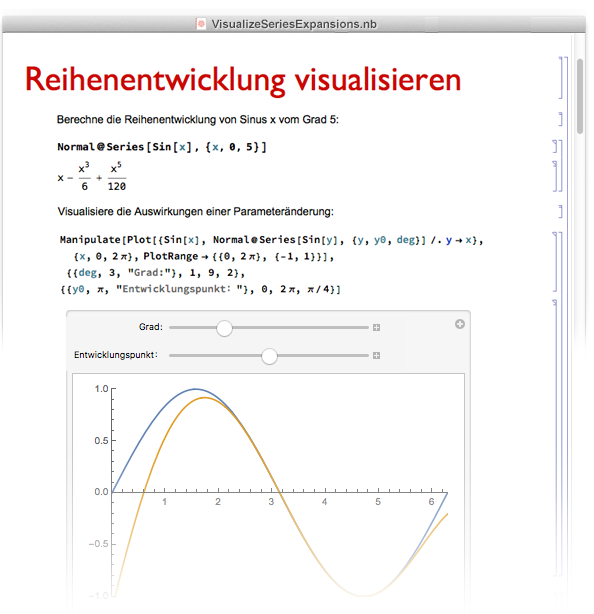Image resolution: width=594 pixels, height=614 pixels.
Task: Select the Manipulate input cell bracket
Action: point(555,262)
